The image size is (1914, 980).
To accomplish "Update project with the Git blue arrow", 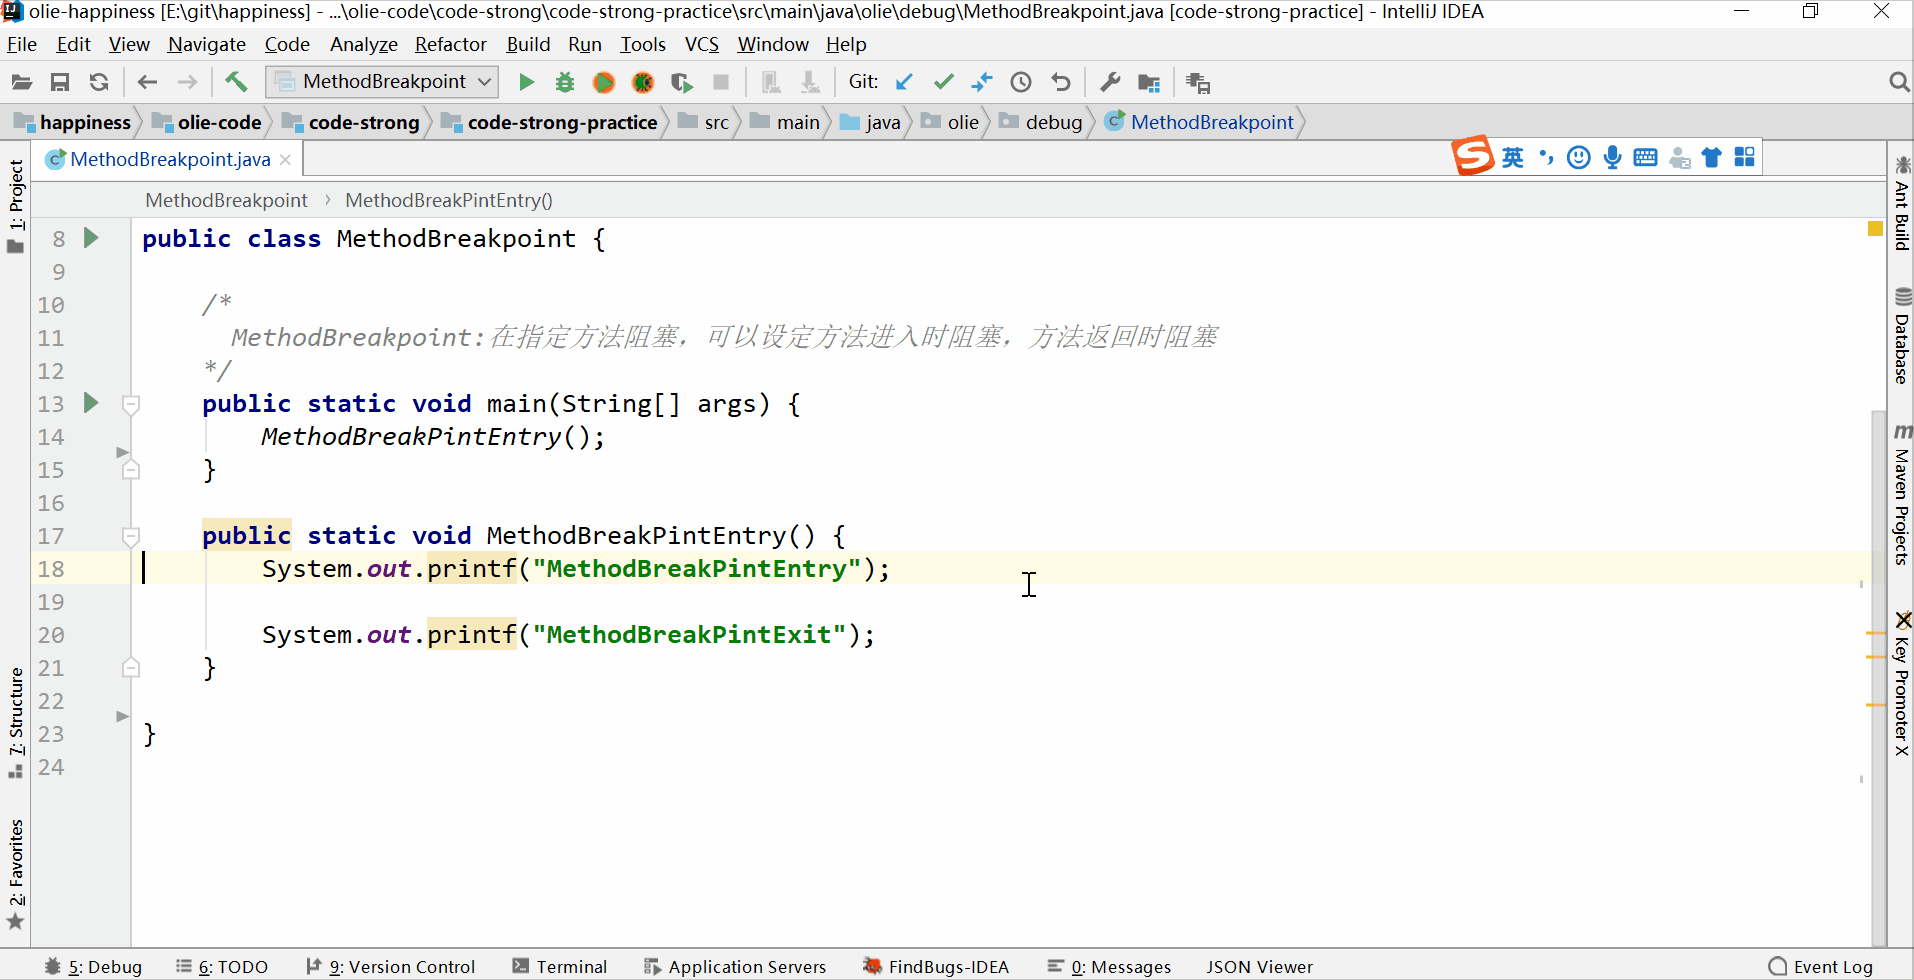I will [x=904, y=82].
